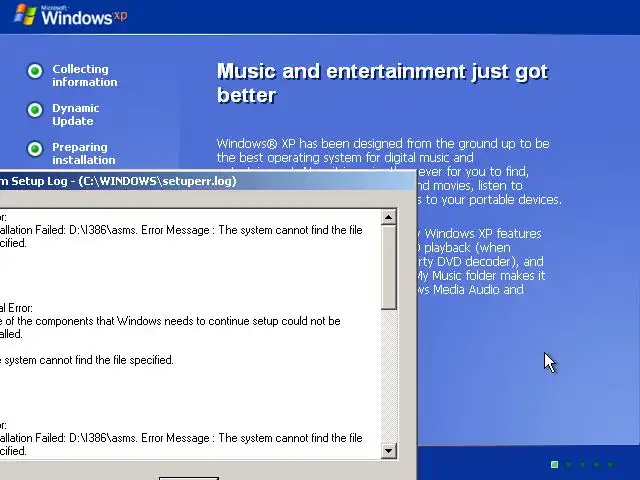The image size is (640, 480).
Task: Select the Preparing installation step indicator
Action: pyautogui.click(x=35, y=149)
